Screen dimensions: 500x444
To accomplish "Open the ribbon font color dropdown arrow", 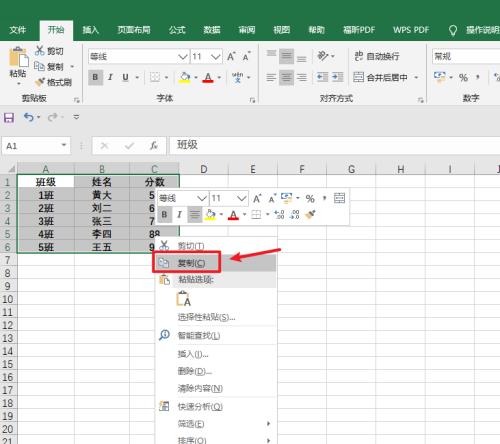I will tap(219, 78).
